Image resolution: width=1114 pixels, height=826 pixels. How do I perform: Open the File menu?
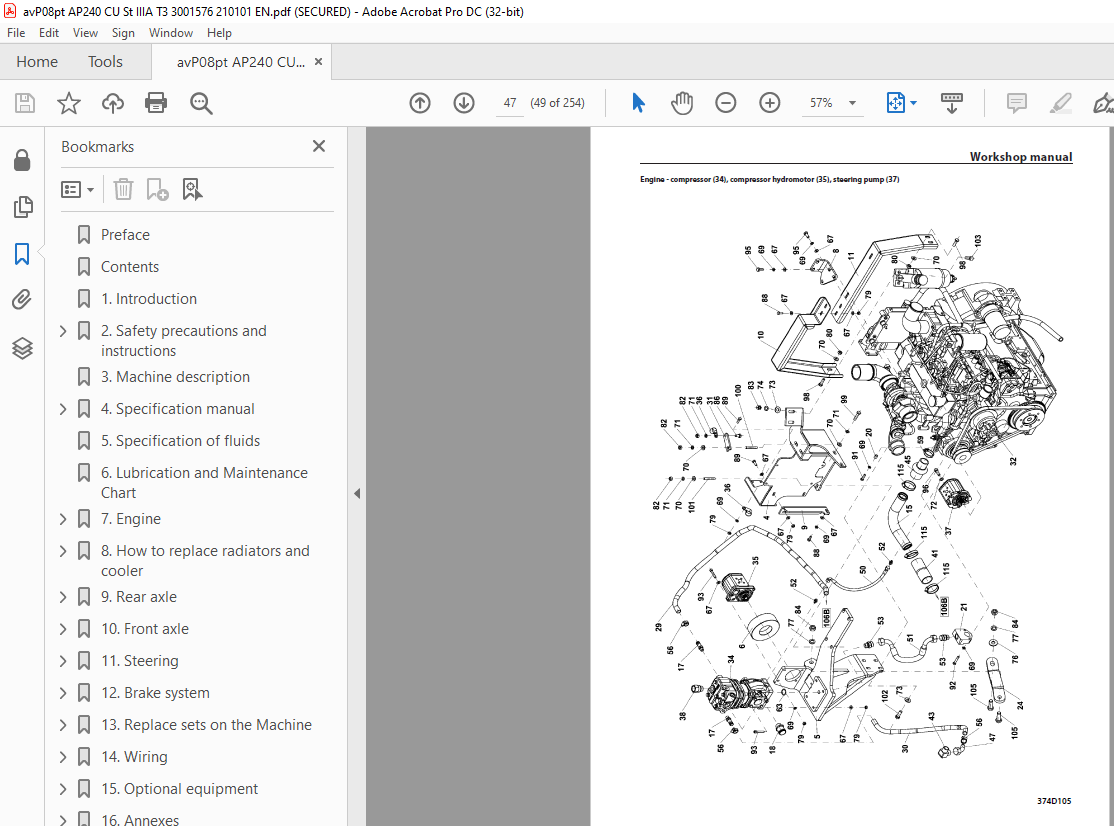pos(16,33)
